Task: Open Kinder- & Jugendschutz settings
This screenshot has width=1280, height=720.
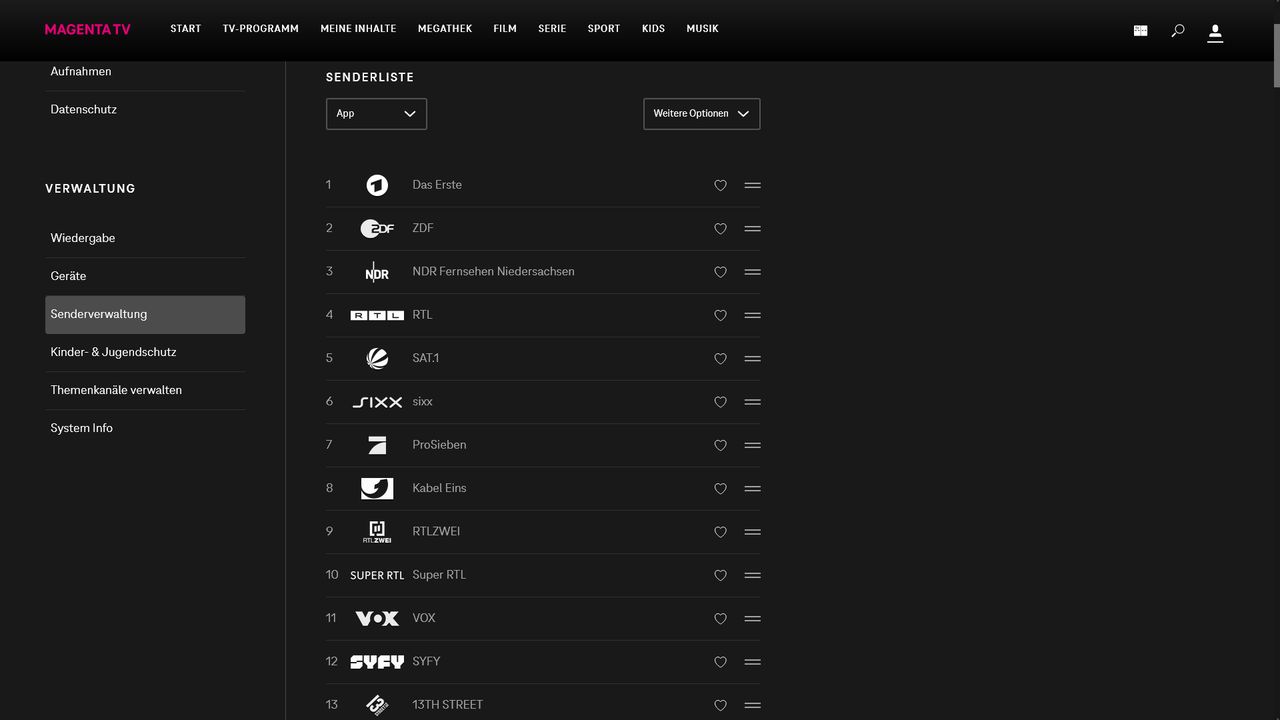Action: pos(145,352)
